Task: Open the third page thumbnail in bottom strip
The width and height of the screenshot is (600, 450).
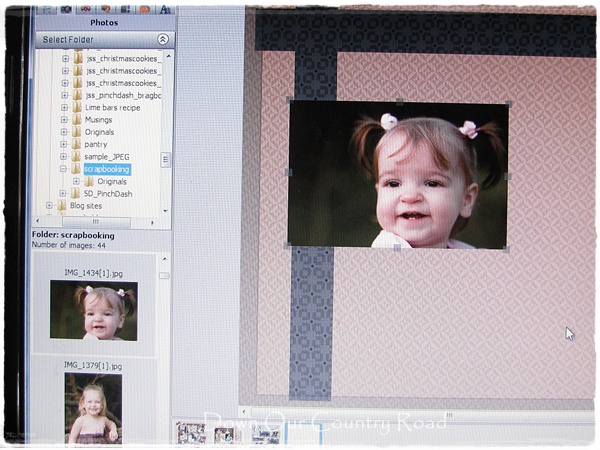Action: pos(266,434)
